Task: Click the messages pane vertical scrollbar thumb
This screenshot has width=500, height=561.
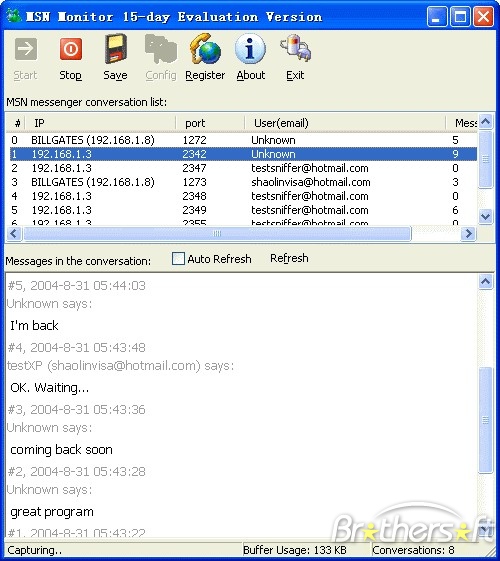Action: click(485, 420)
